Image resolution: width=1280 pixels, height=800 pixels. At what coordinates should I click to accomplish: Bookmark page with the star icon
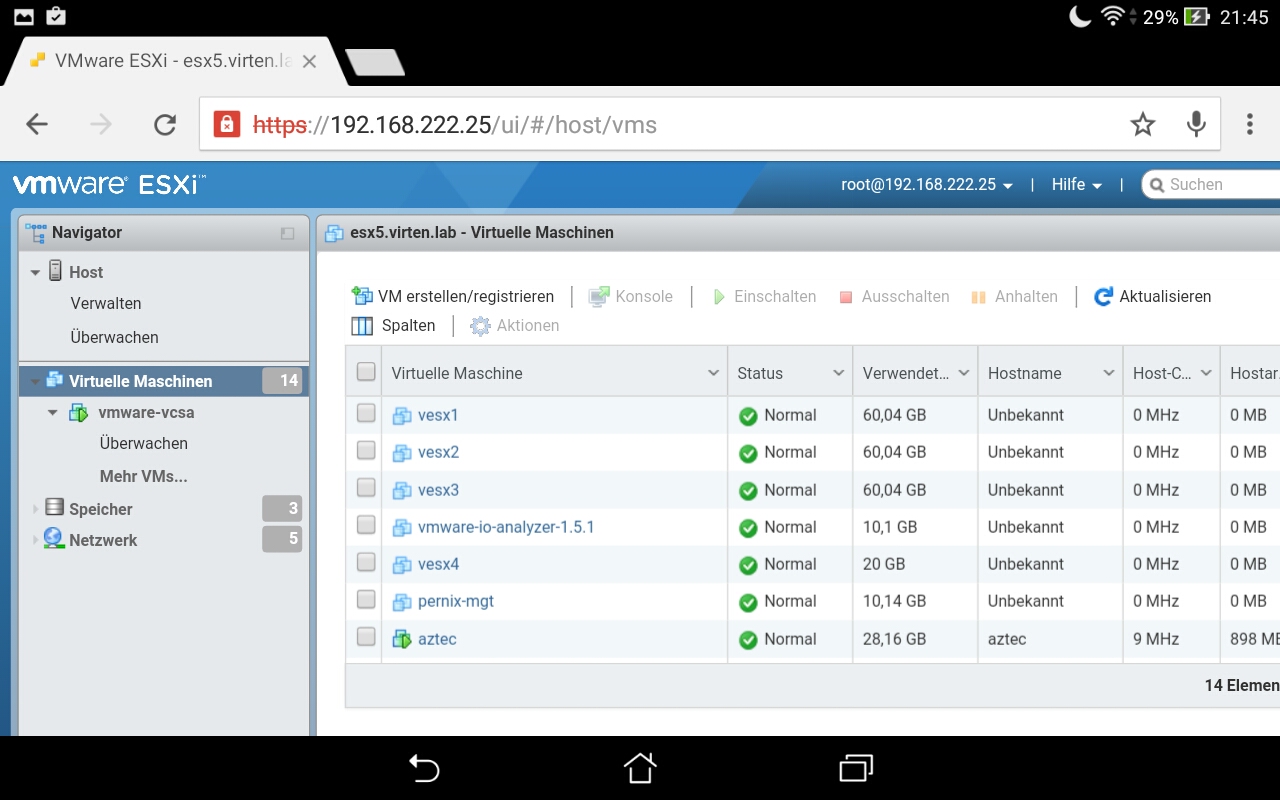[x=1143, y=125]
